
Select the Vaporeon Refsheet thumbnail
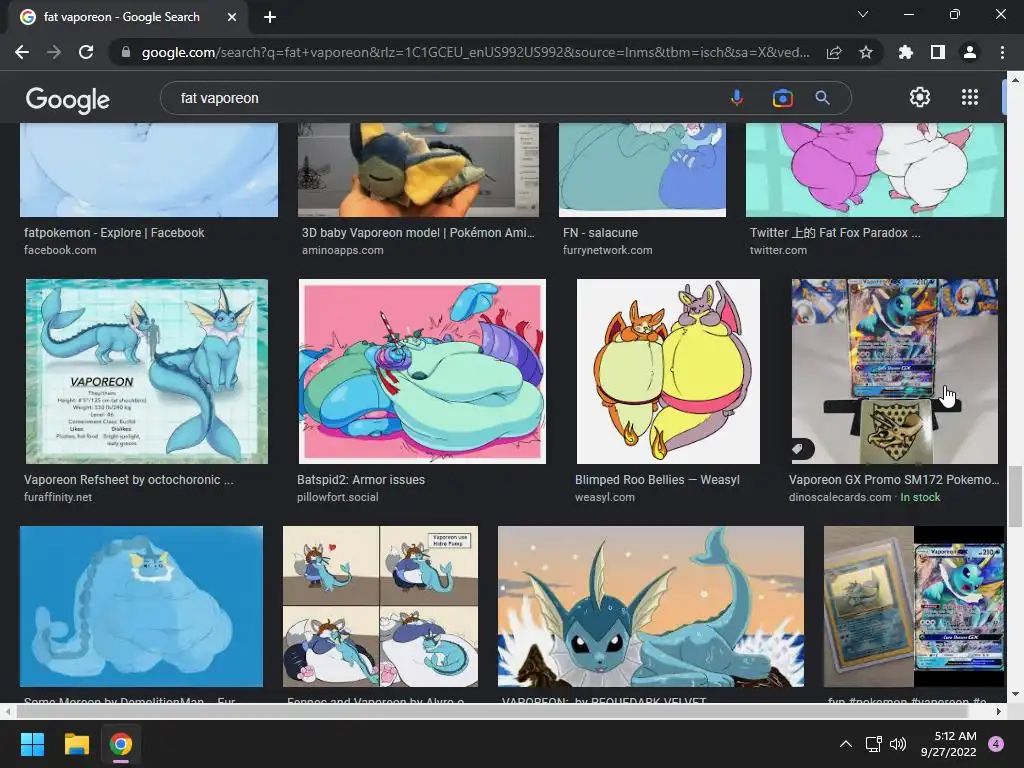pos(147,371)
